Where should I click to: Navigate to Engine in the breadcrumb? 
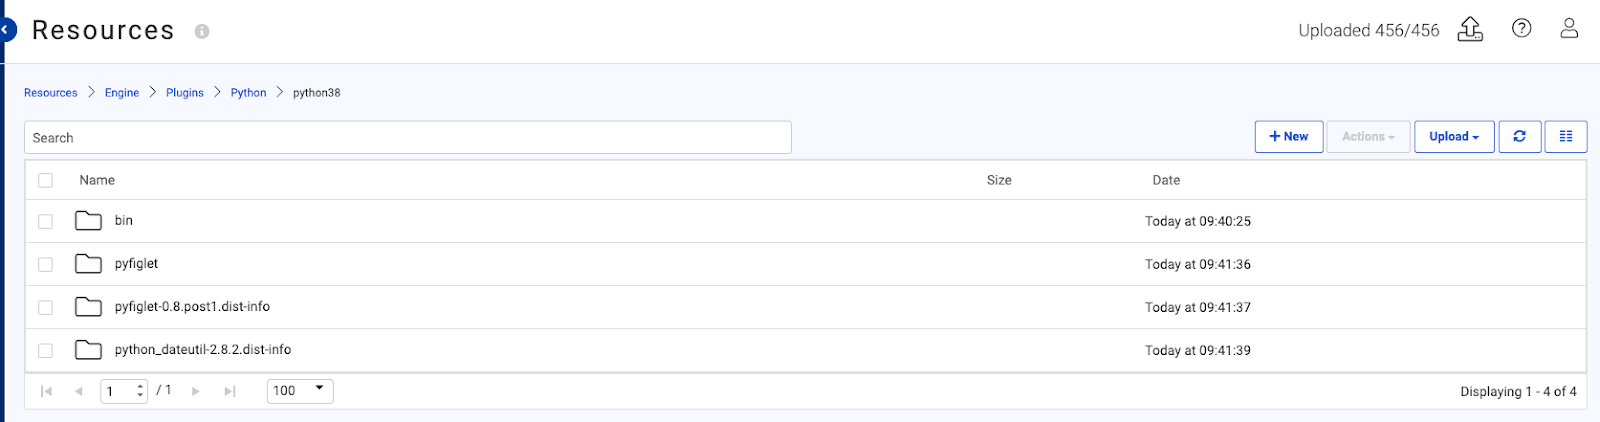(x=122, y=93)
